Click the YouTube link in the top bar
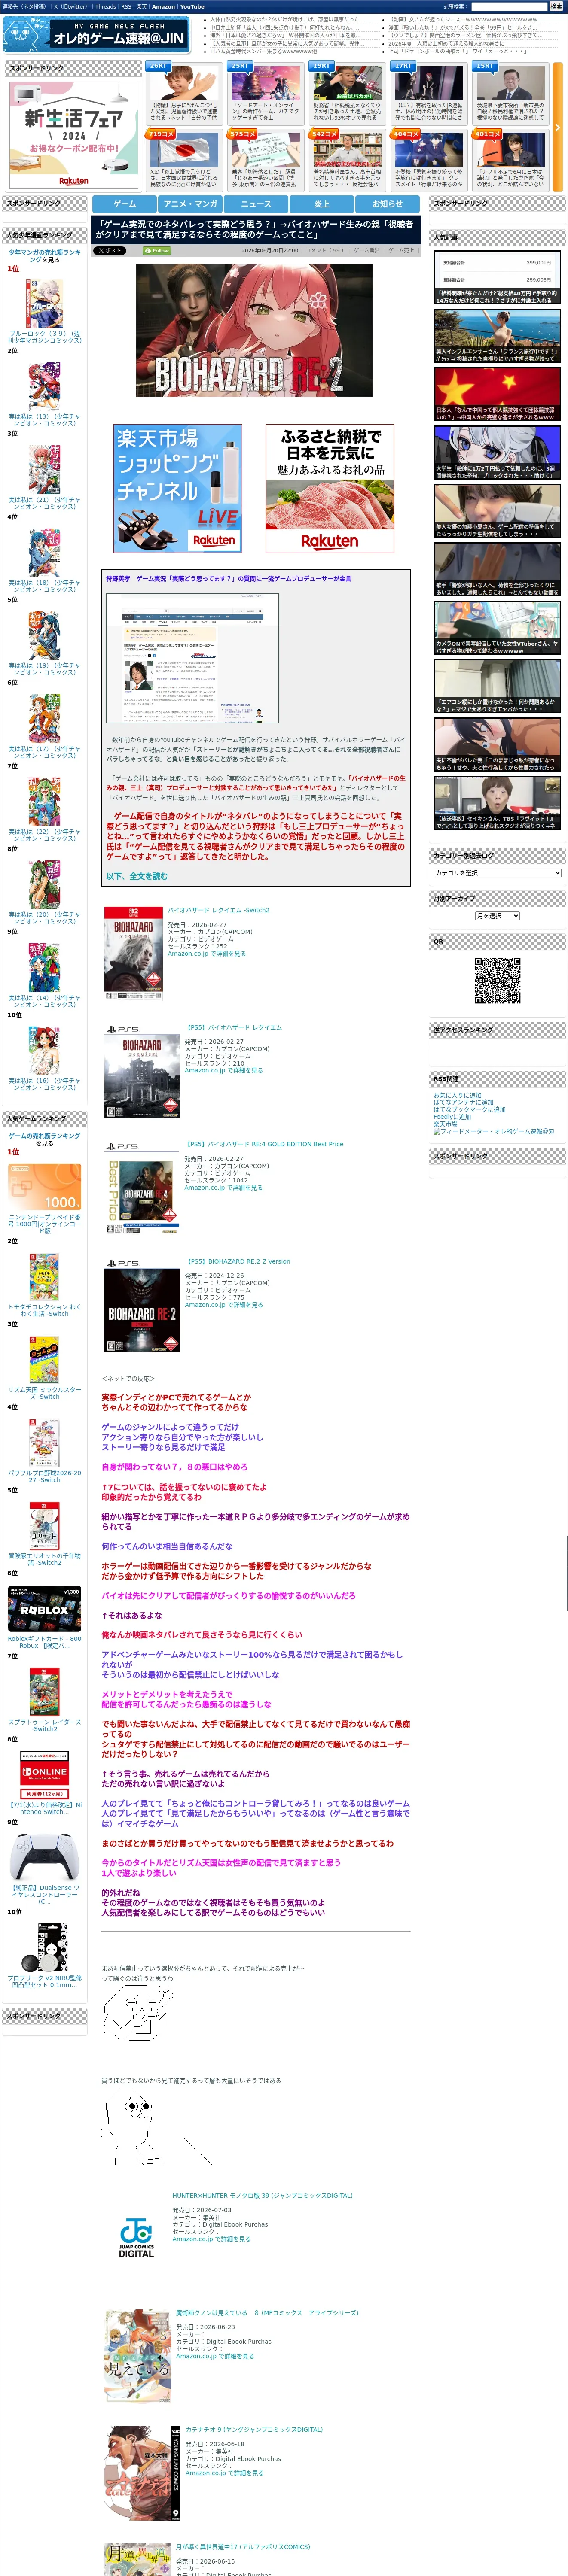Screen dimensions: 568x2576 (192, 7)
